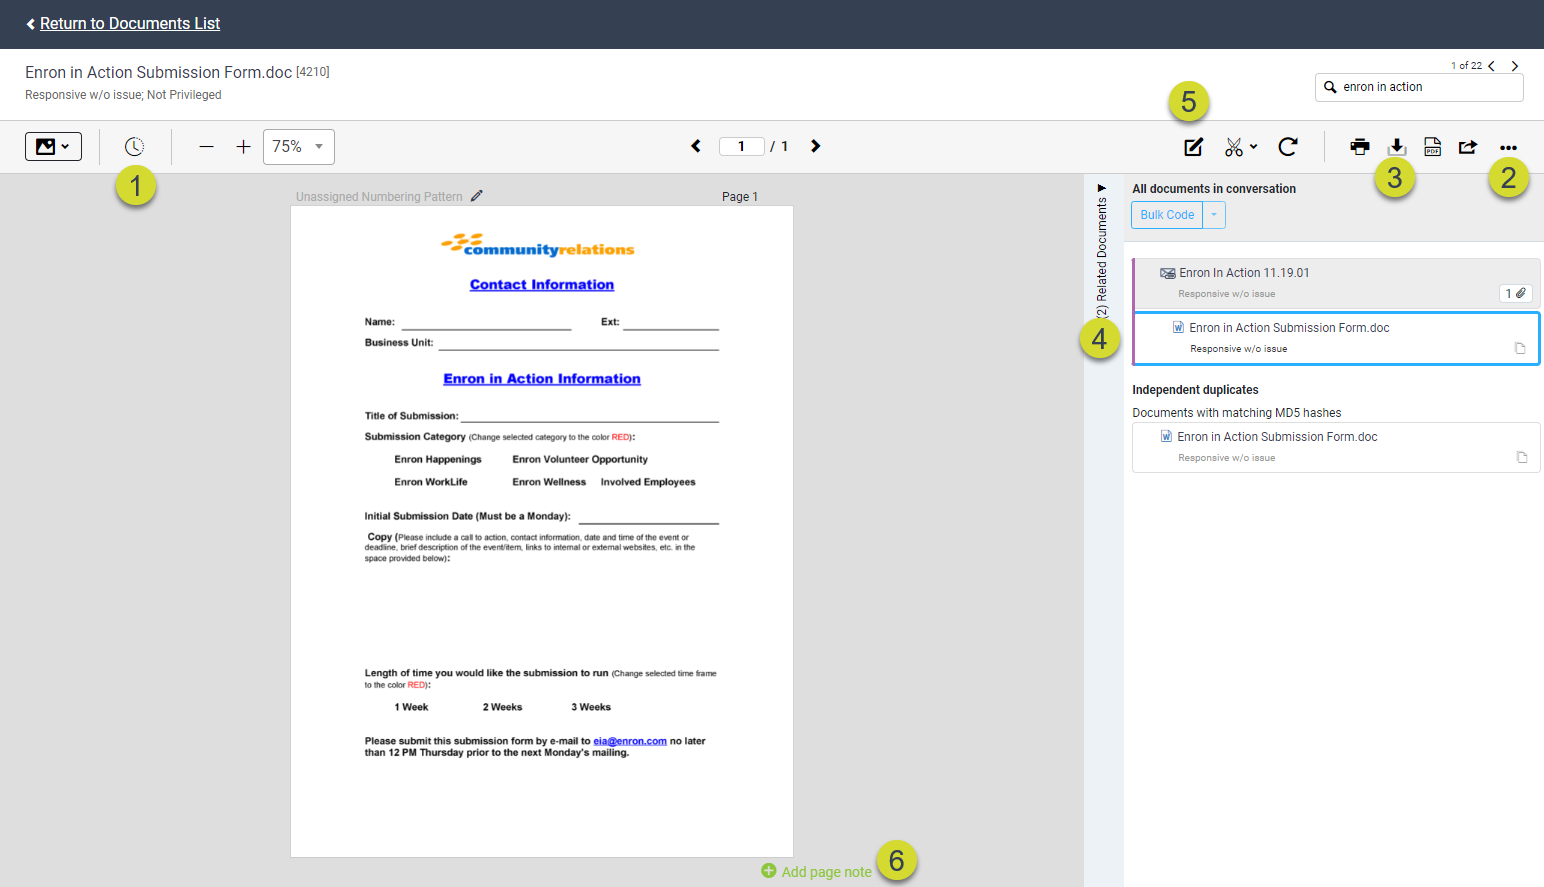
Task: Click the 'All documents in conversation' heading
Action: pyautogui.click(x=1214, y=189)
